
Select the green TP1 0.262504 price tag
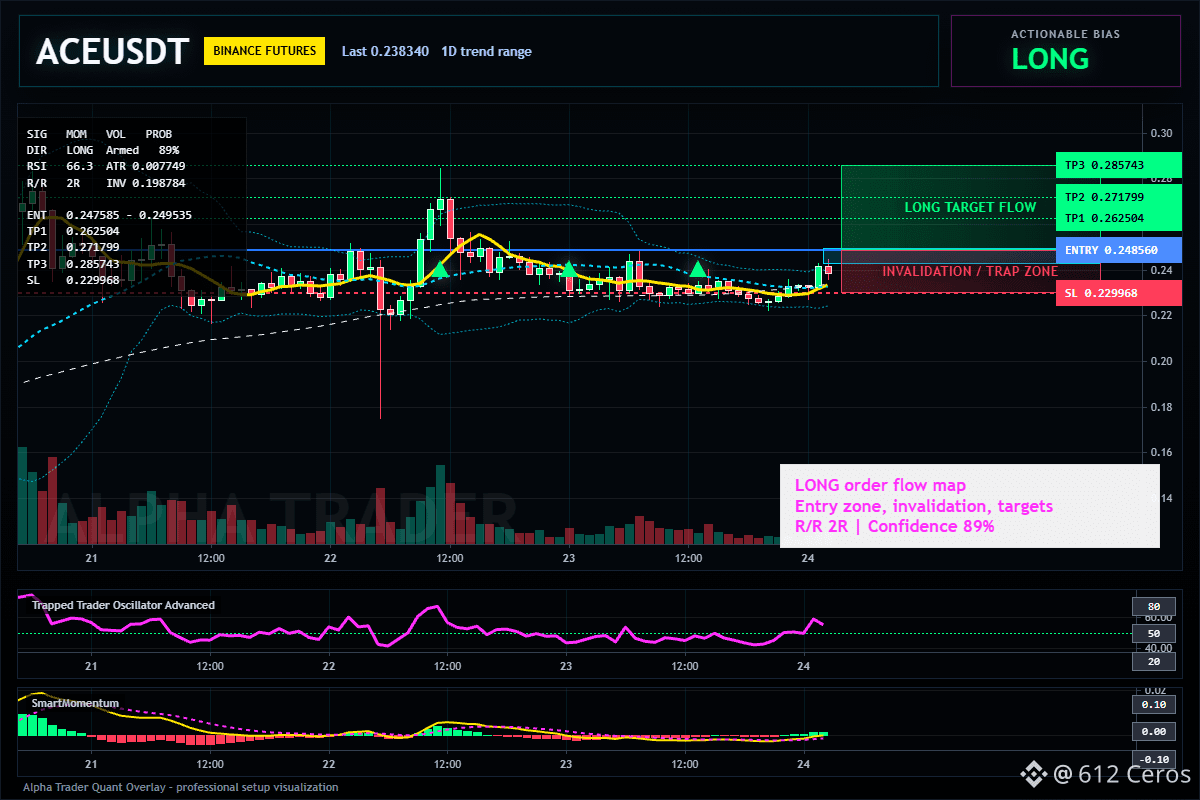(1118, 218)
